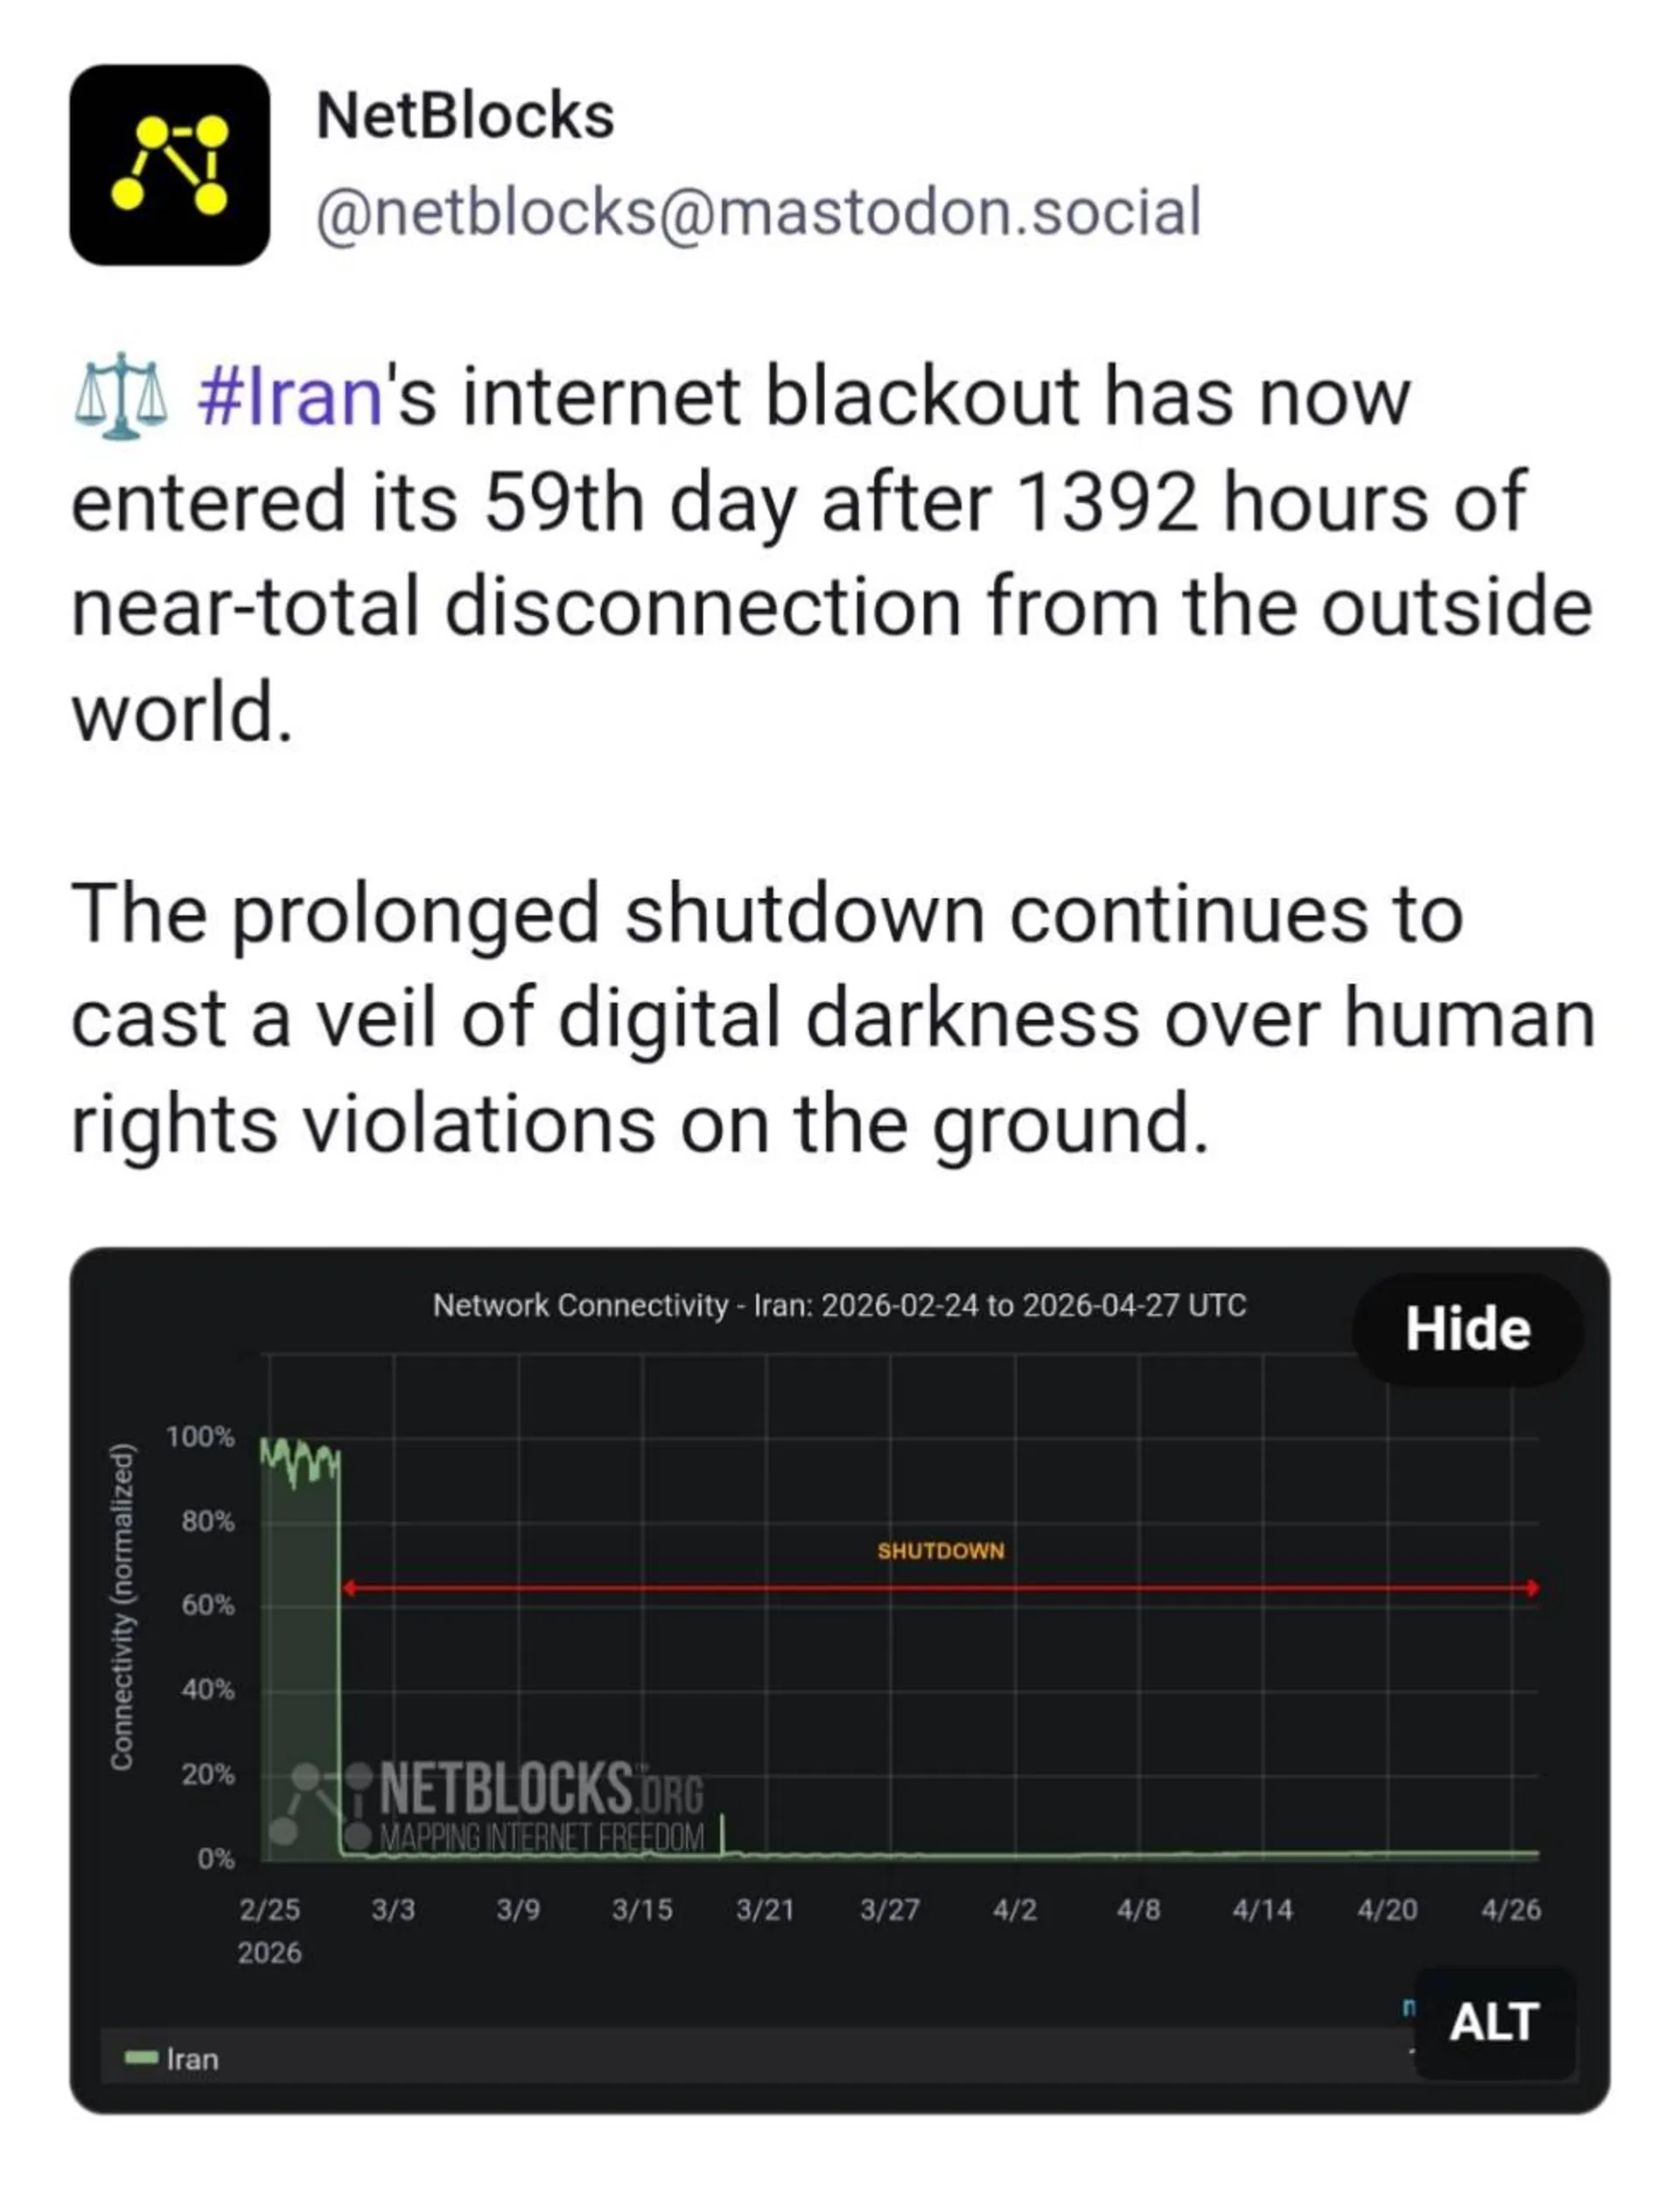Click the Iran legend label
Image resolution: width=1680 pixels, height=2190 pixels.
point(192,2059)
